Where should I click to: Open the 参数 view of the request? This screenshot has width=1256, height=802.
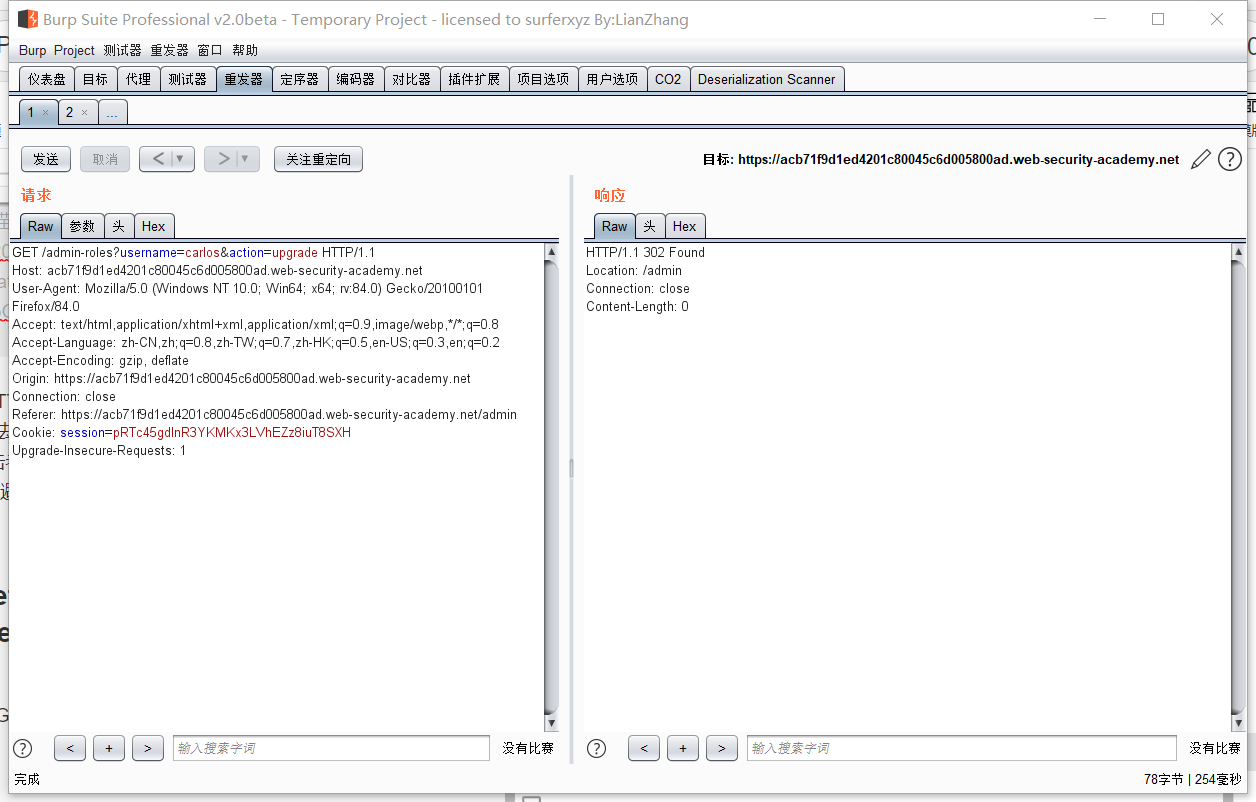click(x=82, y=226)
